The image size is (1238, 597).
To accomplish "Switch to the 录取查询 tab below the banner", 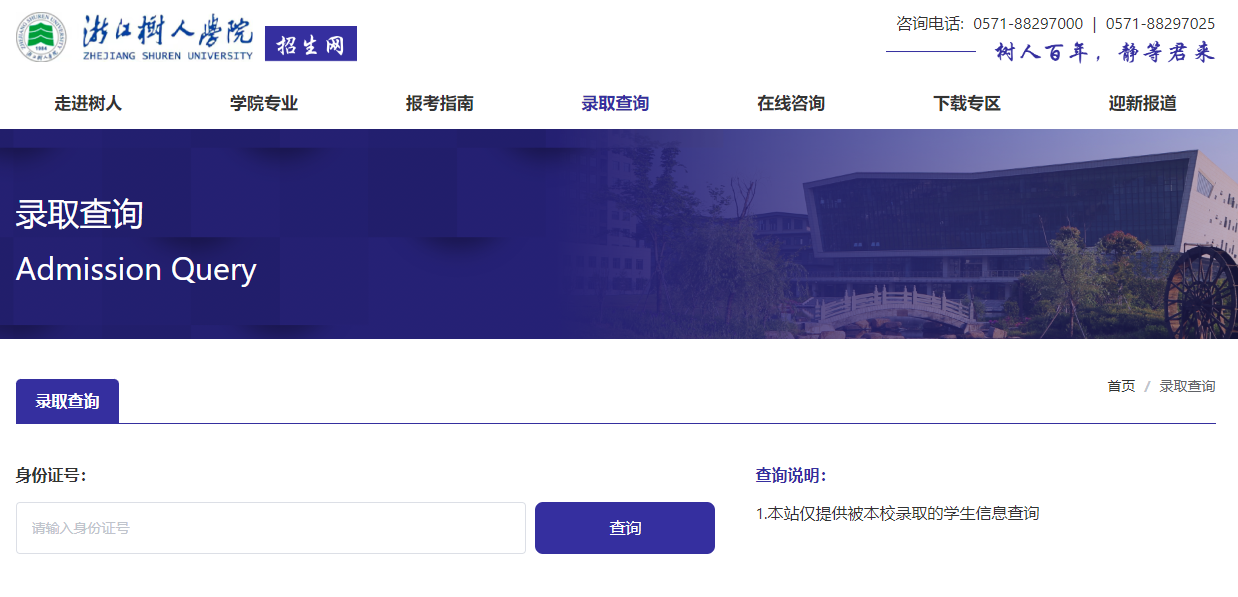I will (66, 400).
